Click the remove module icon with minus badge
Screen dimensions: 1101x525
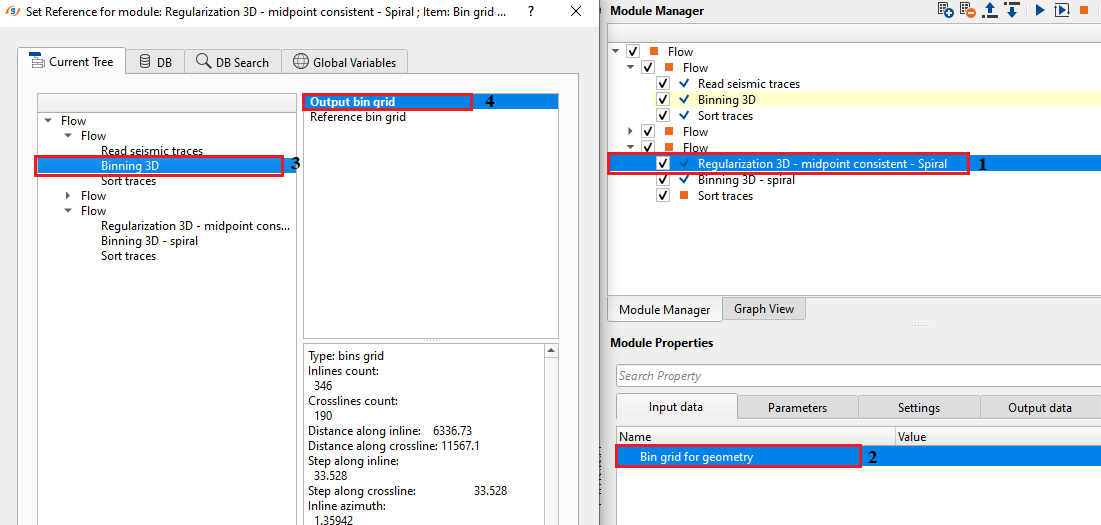pos(968,10)
